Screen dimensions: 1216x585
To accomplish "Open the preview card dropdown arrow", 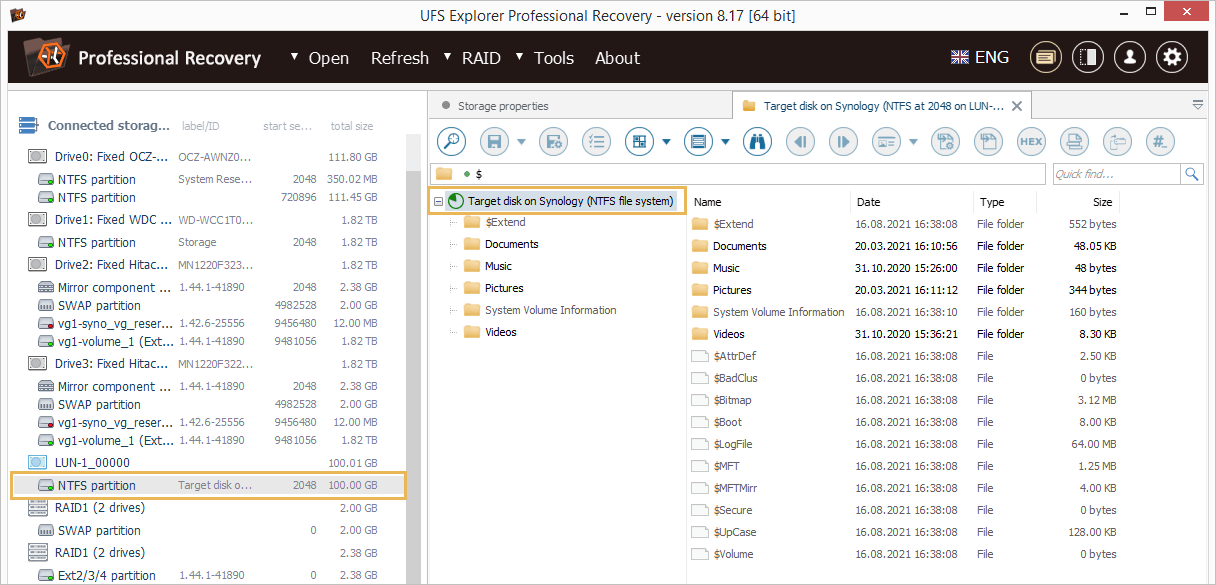I will [913, 142].
